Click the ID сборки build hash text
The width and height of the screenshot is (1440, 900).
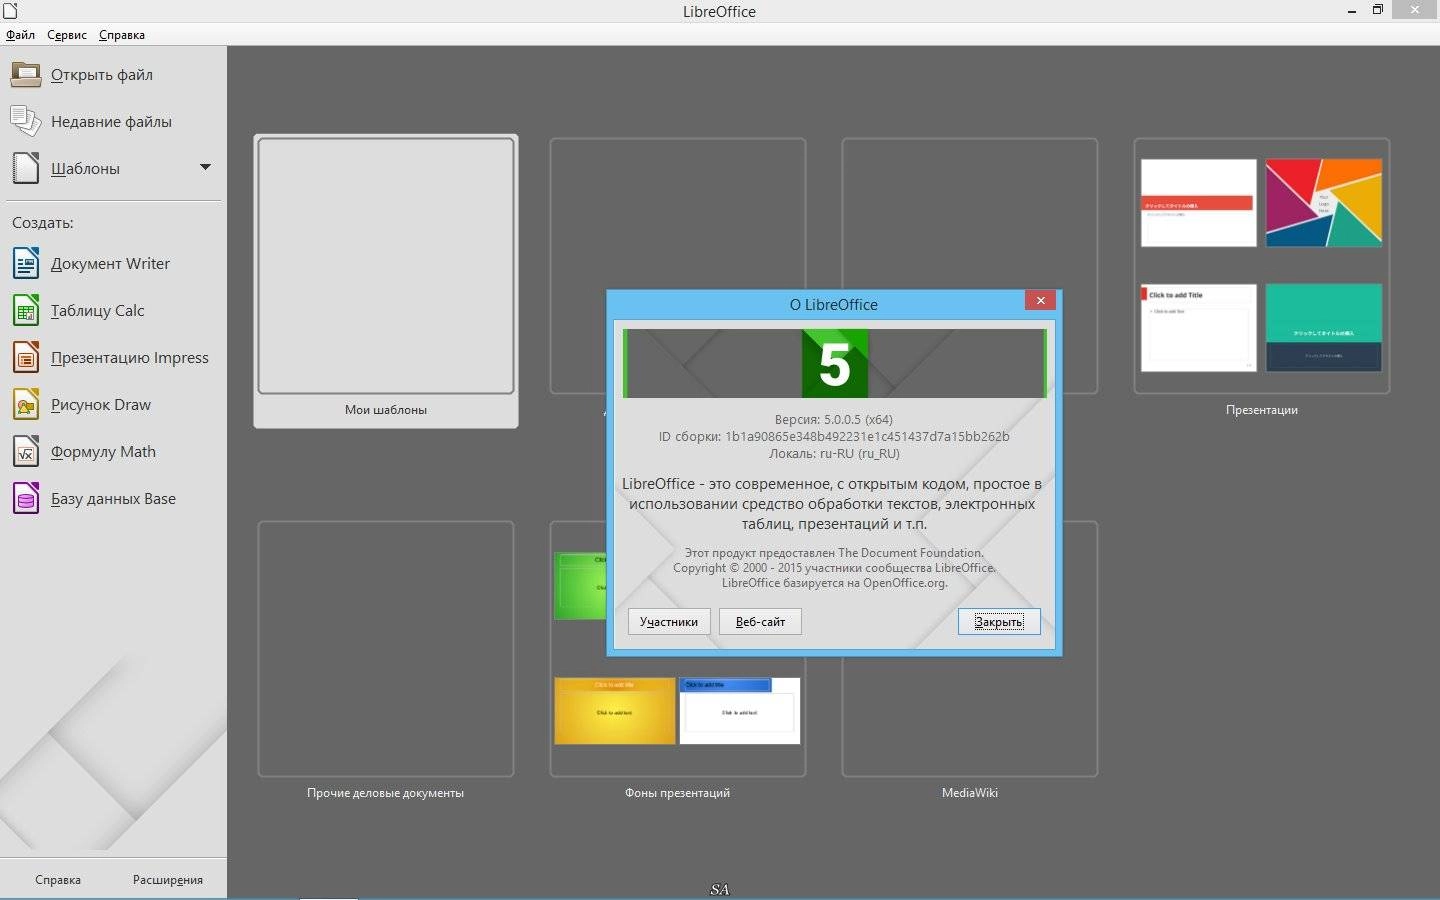point(834,437)
